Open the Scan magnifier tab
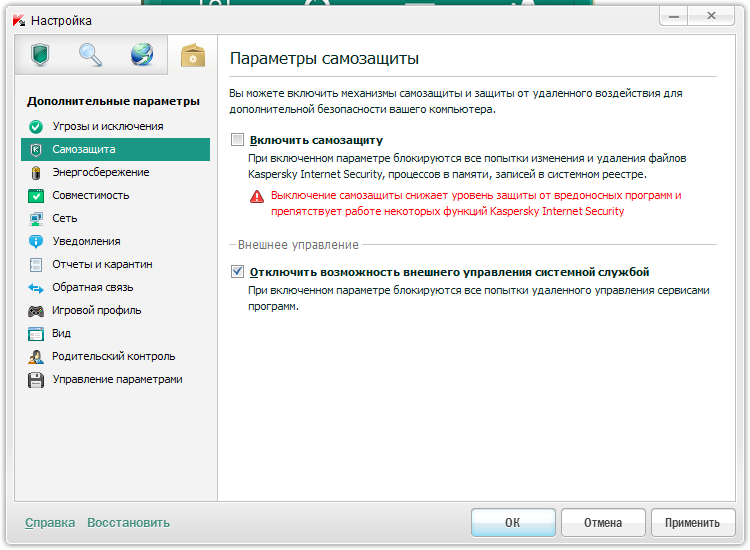The width and height of the screenshot is (750, 550). tap(90, 55)
